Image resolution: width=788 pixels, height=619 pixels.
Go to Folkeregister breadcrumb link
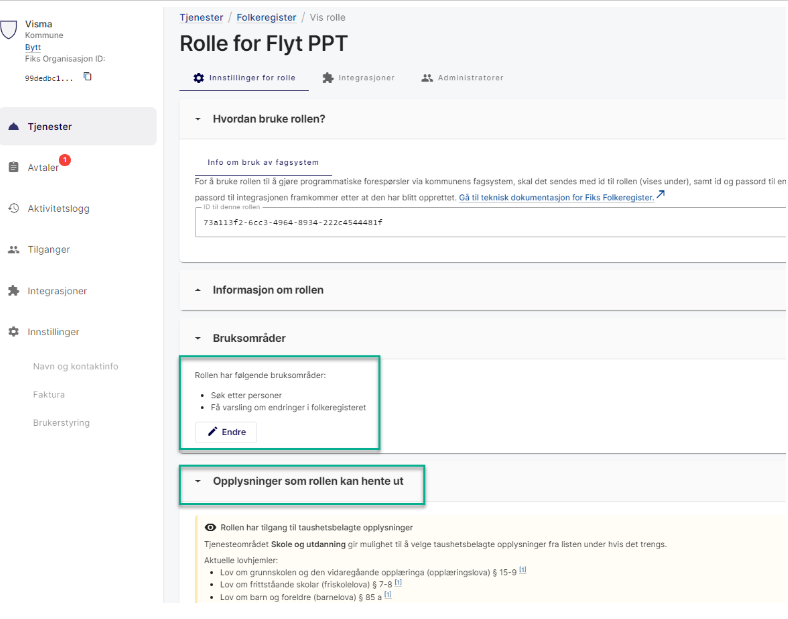pos(266,18)
